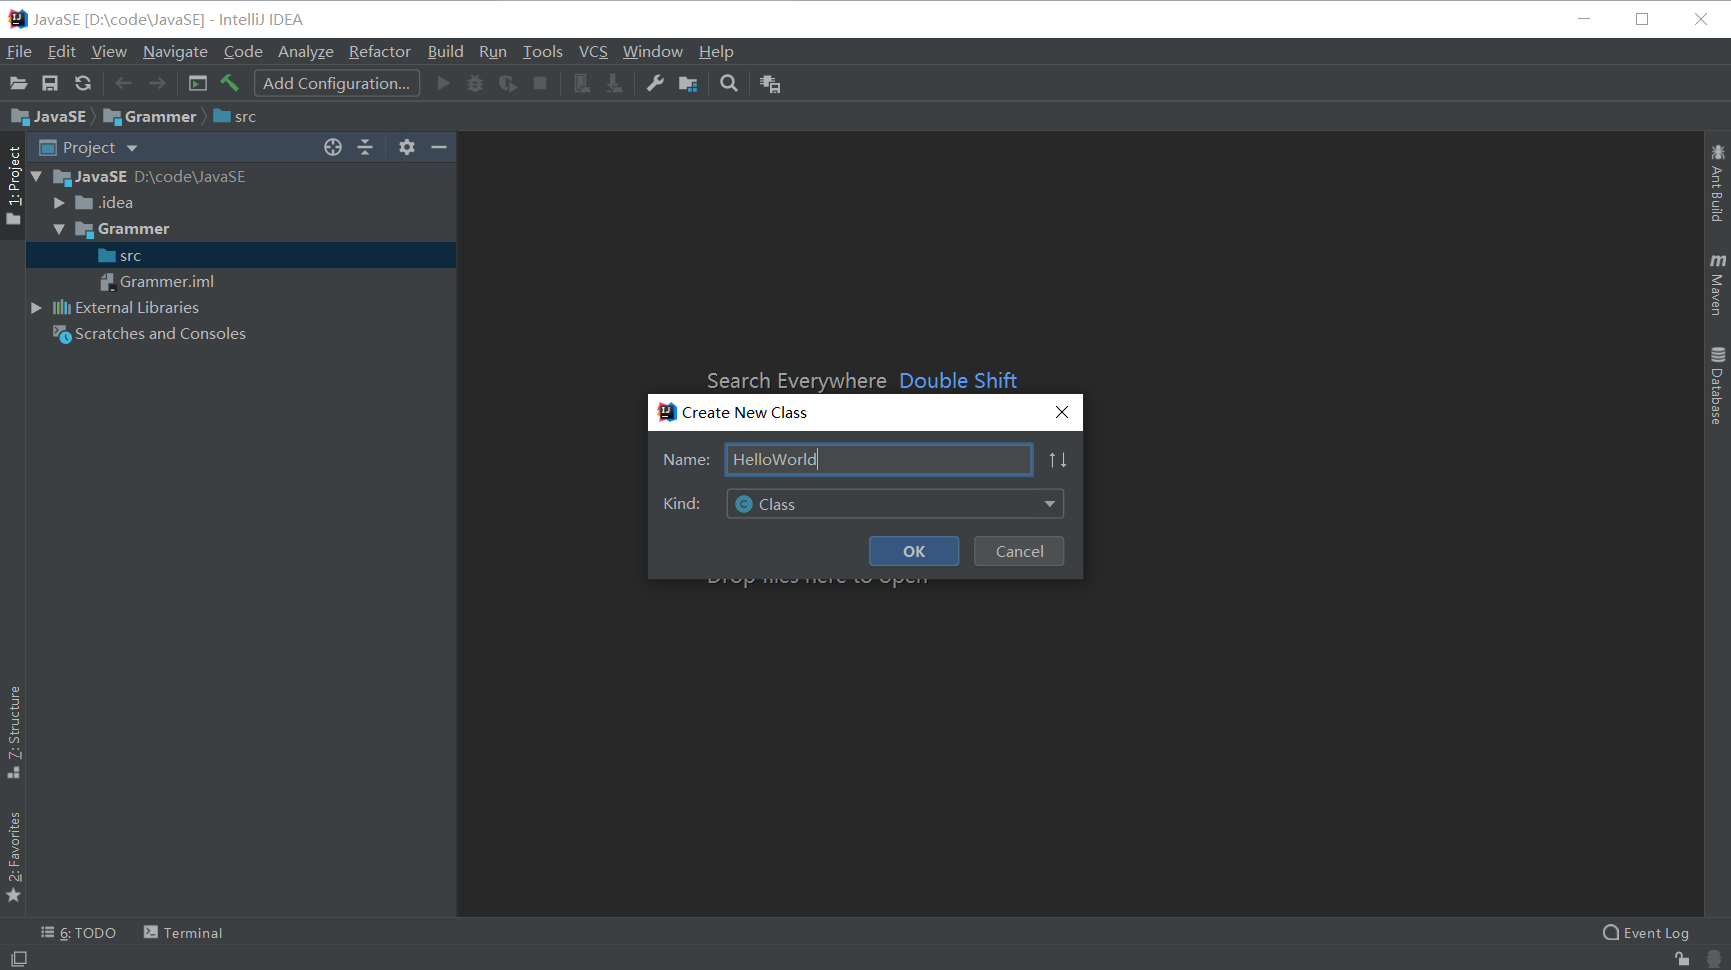Expand External Libraries node

click(36, 308)
